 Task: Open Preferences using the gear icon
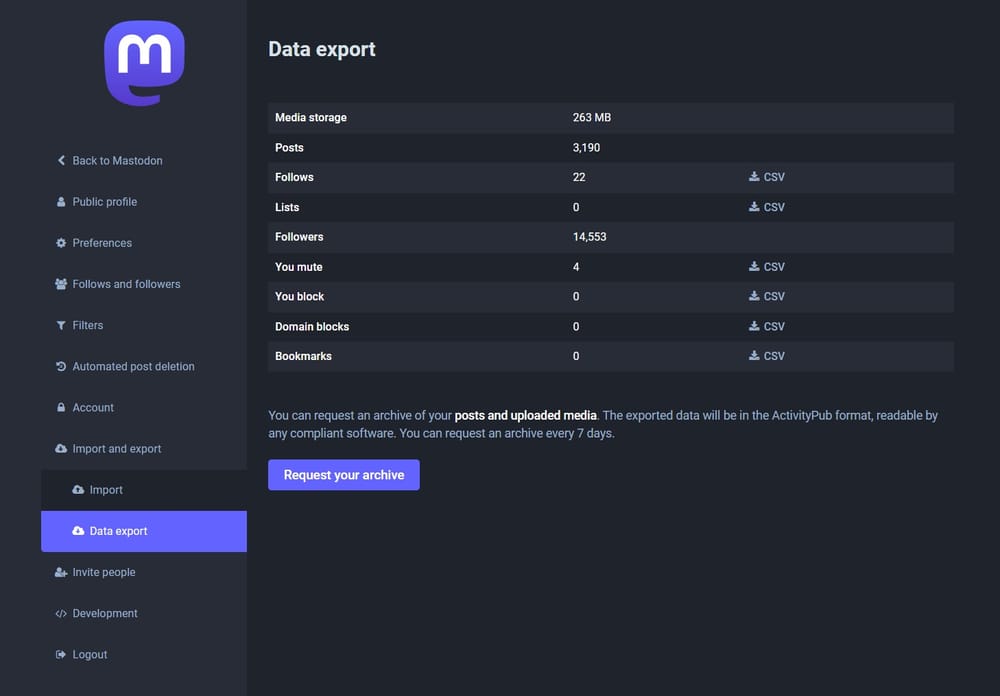pos(61,243)
